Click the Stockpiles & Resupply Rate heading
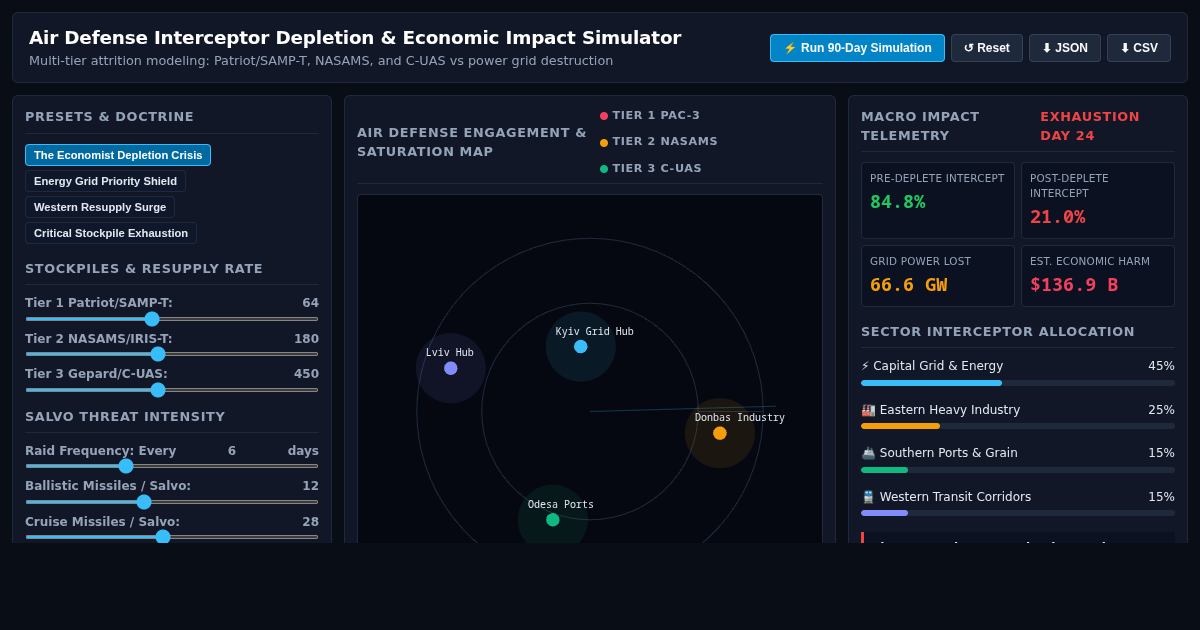Viewport: 1200px width, 630px height. [144, 269]
